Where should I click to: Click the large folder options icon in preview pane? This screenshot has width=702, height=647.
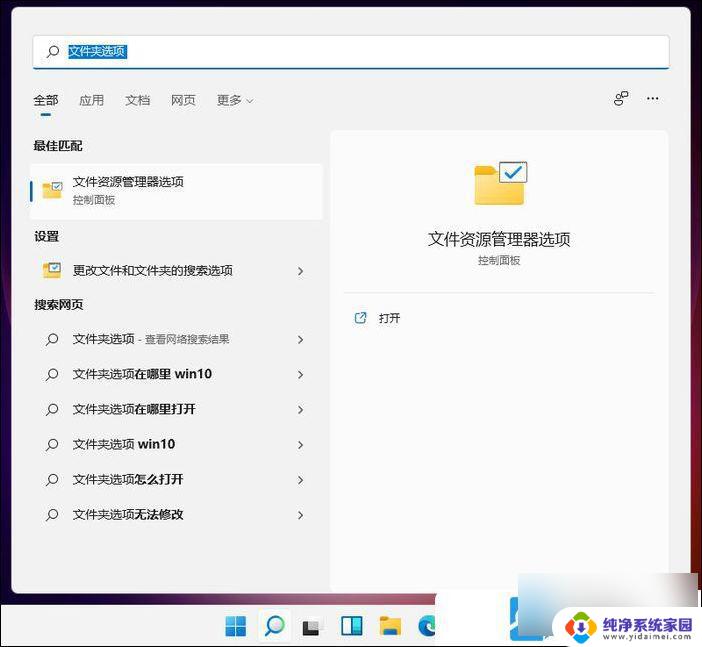point(499,185)
